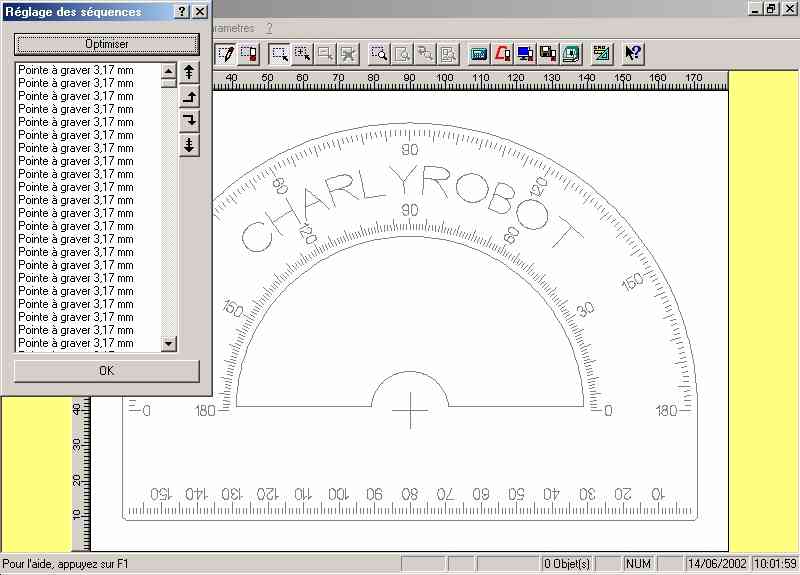This screenshot has width=800, height=575.
Task: Click the red parallelogram material icon
Action: [x=502, y=54]
